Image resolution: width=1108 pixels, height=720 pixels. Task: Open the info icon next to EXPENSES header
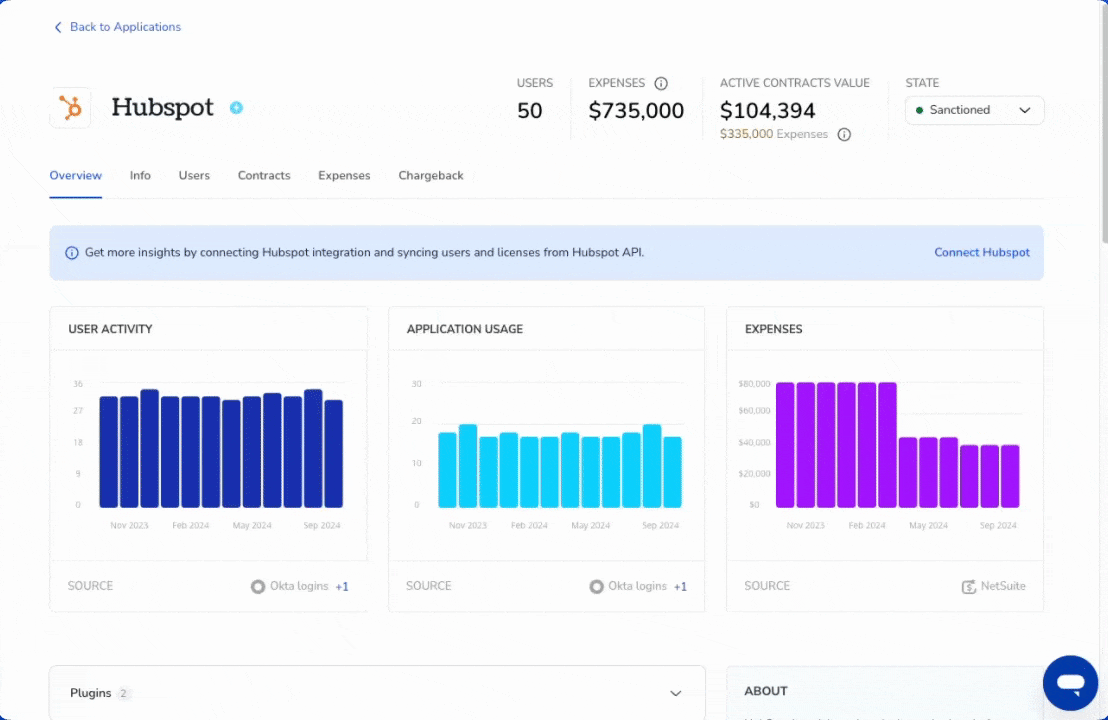661,83
